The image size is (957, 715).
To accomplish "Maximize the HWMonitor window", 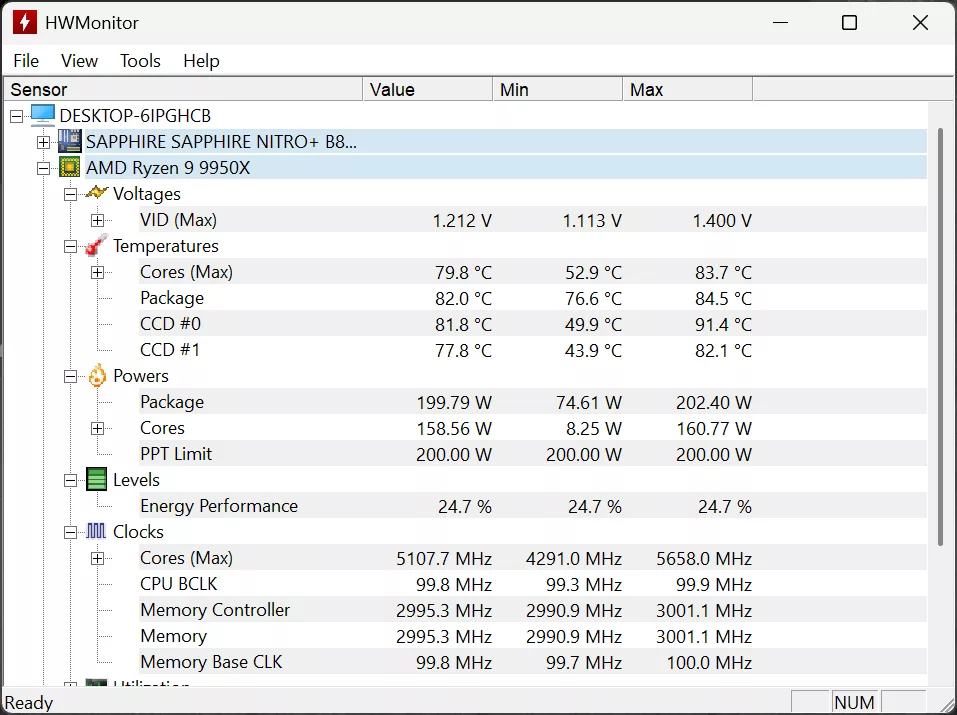I will (850, 23).
